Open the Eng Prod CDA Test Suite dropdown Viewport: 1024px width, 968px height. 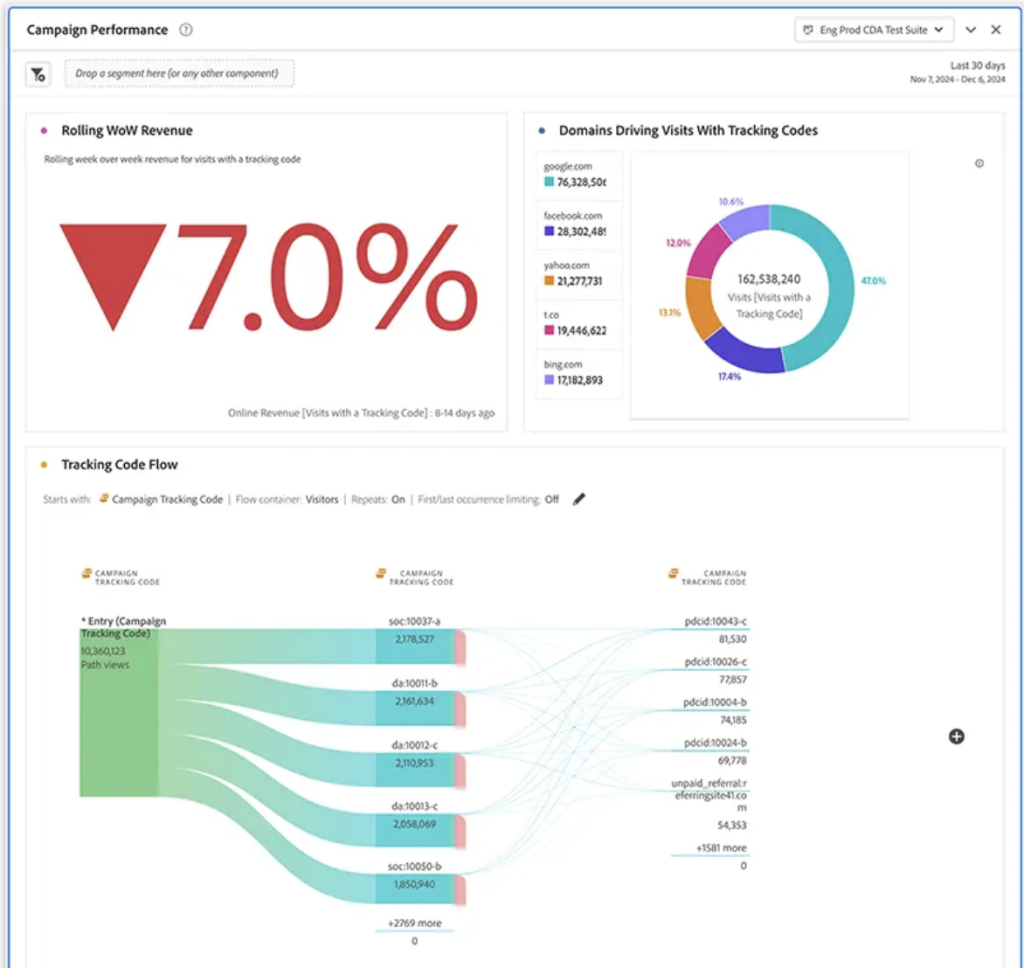pyautogui.click(x=873, y=29)
